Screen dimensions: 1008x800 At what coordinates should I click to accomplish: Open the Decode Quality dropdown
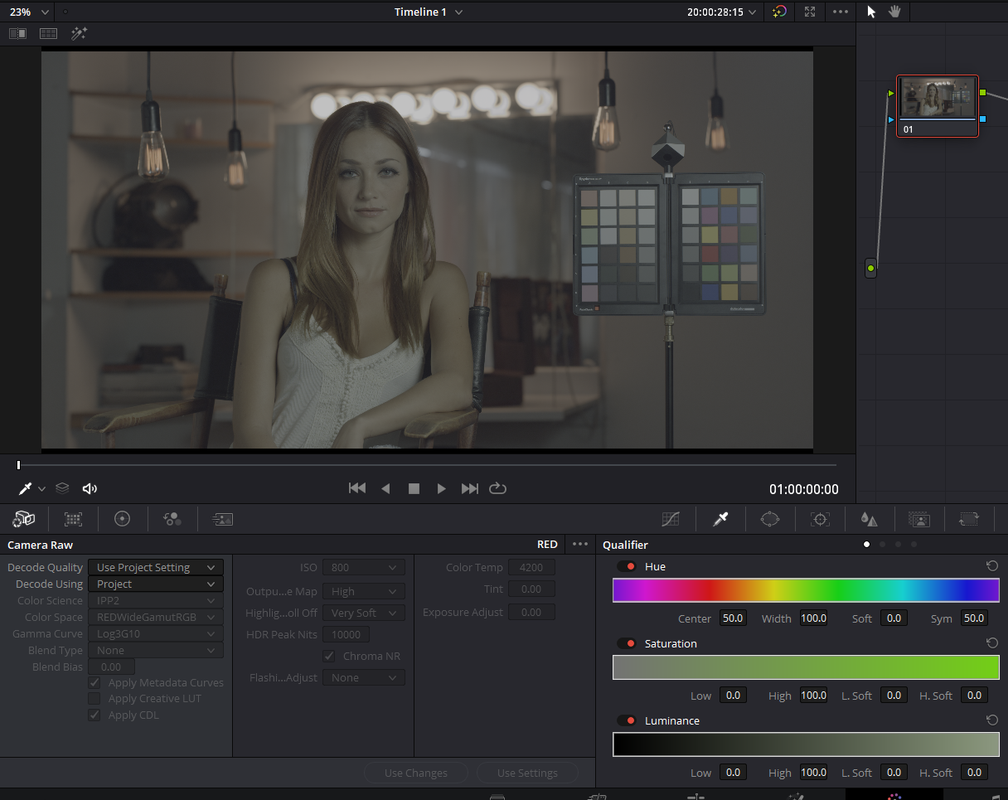click(156, 567)
